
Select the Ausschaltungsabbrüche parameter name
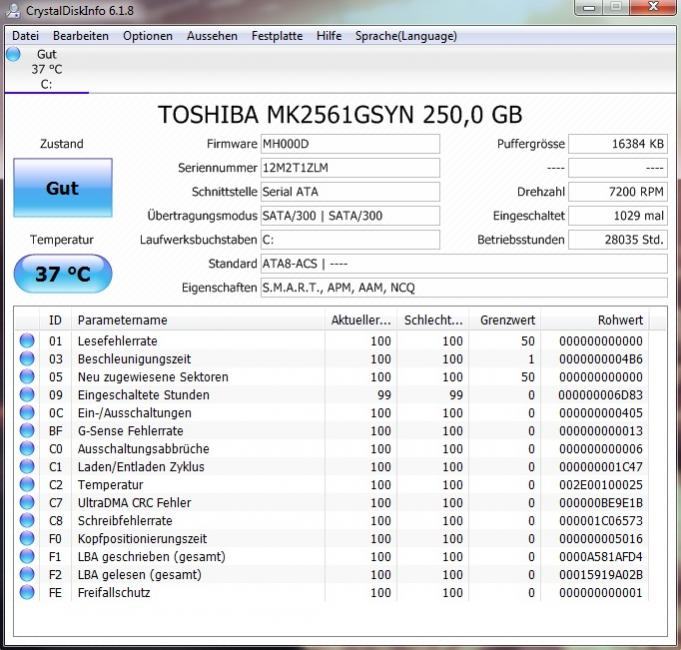click(x=143, y=449)
